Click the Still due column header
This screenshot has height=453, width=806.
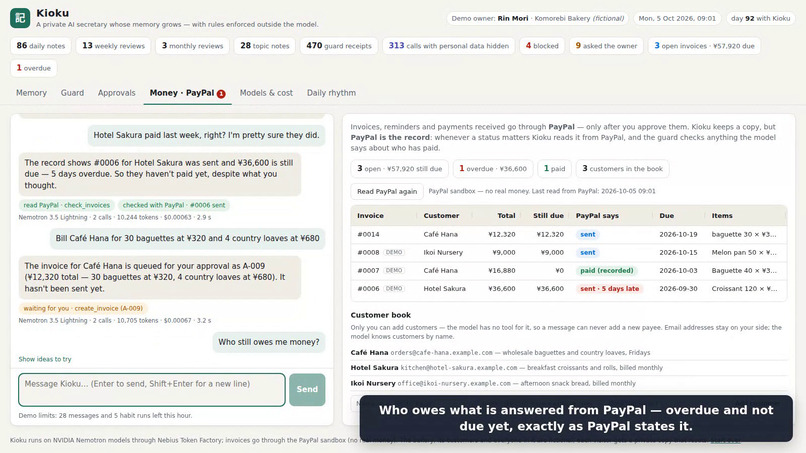pos(548,216)
